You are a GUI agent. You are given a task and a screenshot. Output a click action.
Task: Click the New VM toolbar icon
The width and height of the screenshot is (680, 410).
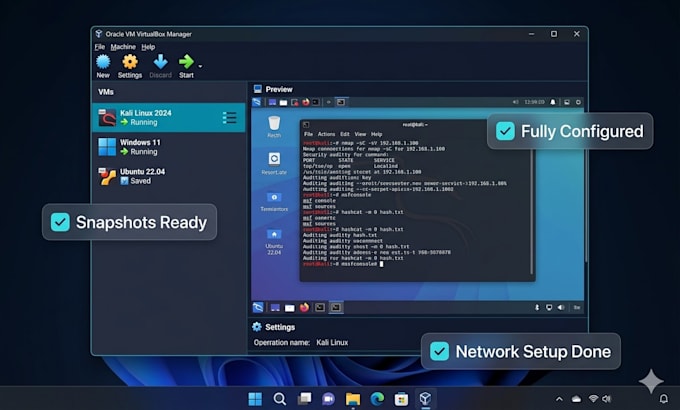(x=103, y=62)
